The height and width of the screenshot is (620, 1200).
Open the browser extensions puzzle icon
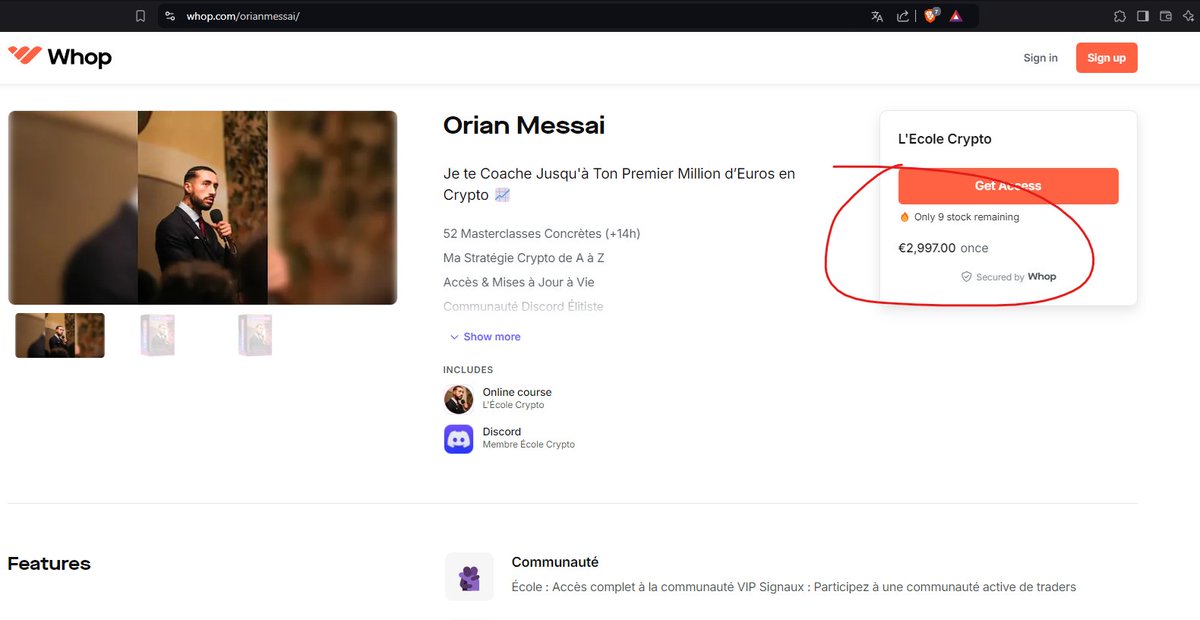pos(1120,16)
